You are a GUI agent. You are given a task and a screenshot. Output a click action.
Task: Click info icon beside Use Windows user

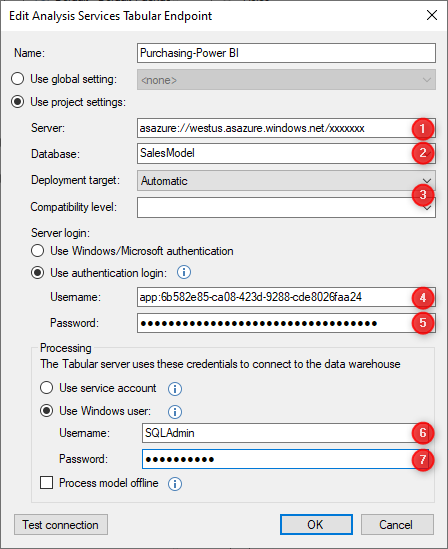click(175, 412)
